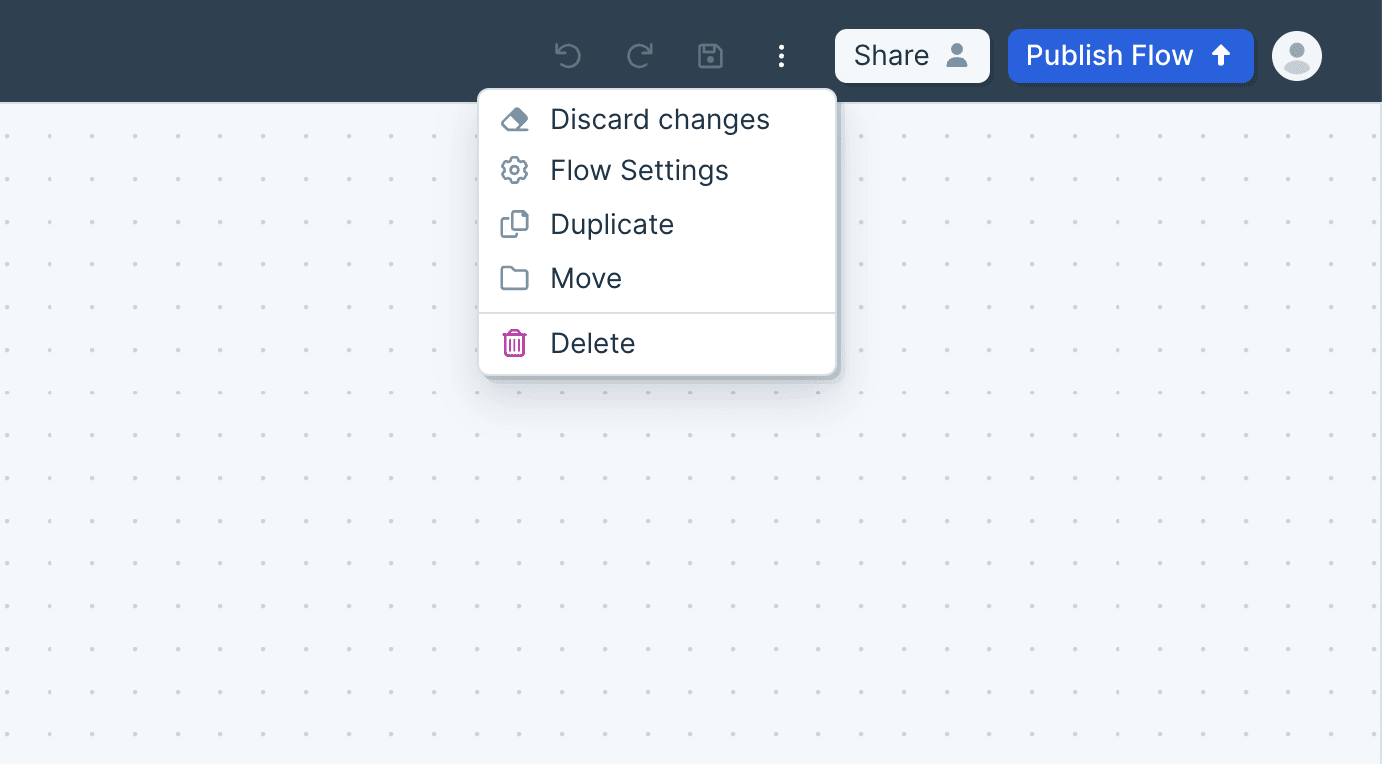1382x764 pixels.
Task: Click the save floppy disk icon
Action: point(710,55)
